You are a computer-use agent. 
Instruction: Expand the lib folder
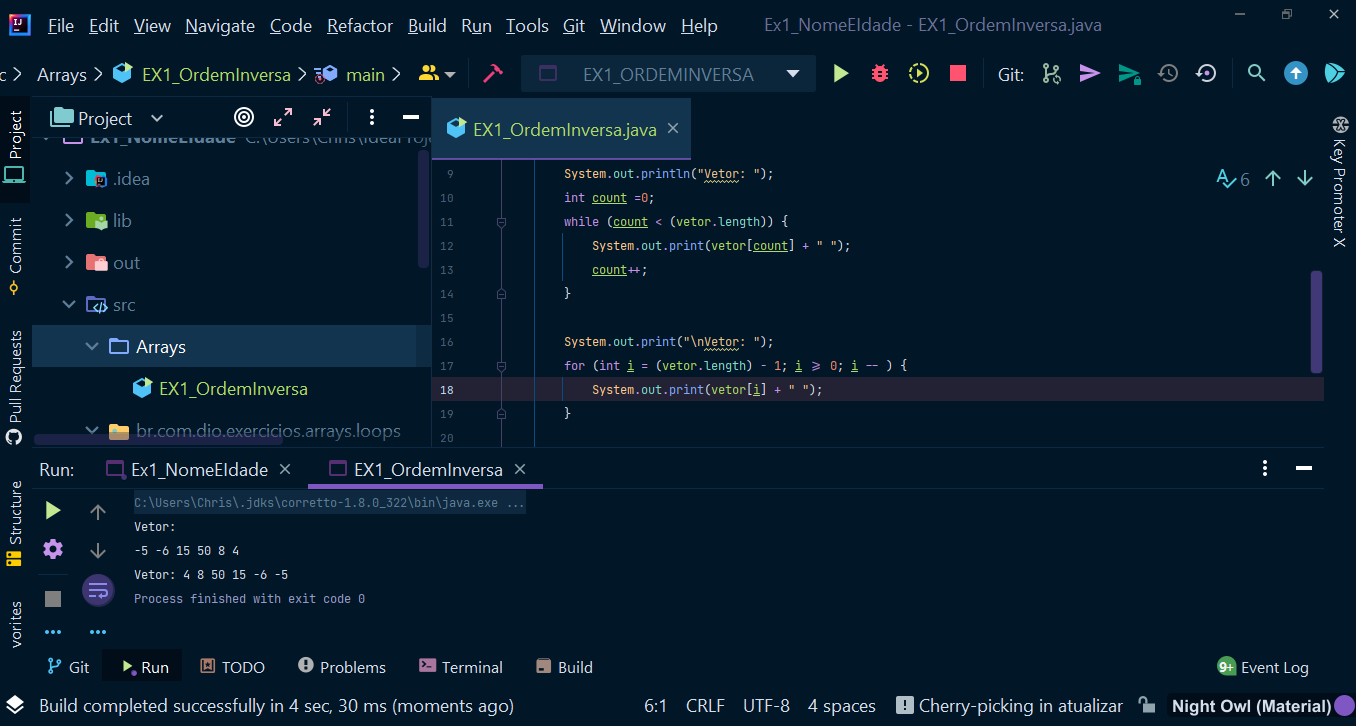point(69,220)
